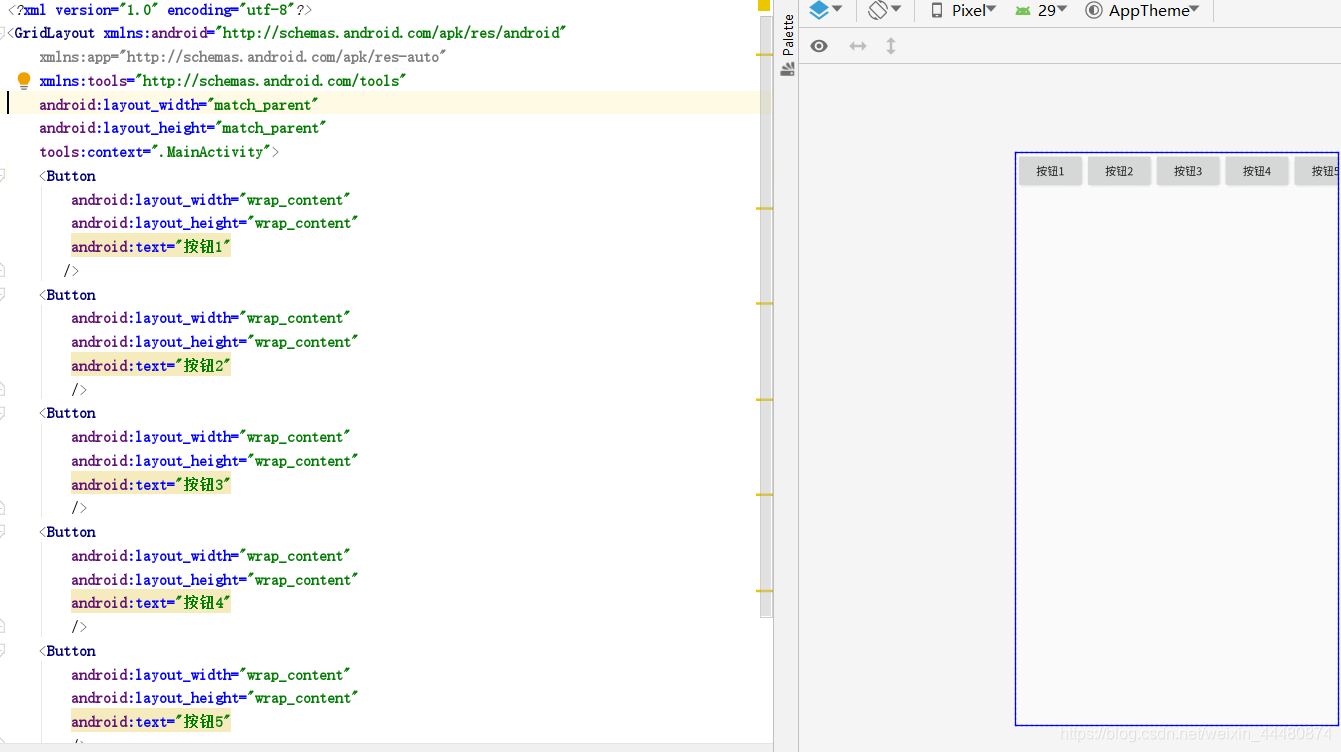This screenshot has width=1341, height=752.
Task: Click the layout_width line above 按钮3
Action: pos(211,437)
